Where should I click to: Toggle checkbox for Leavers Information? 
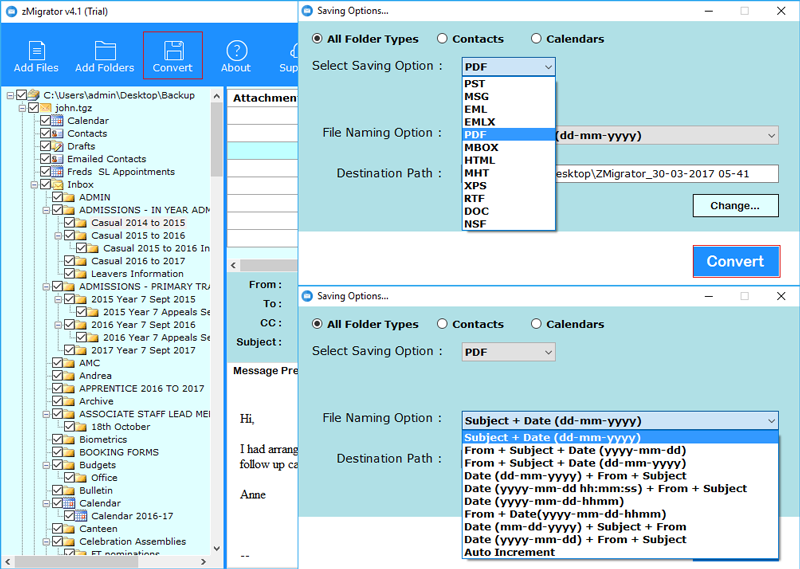click(x=69, y=274)
